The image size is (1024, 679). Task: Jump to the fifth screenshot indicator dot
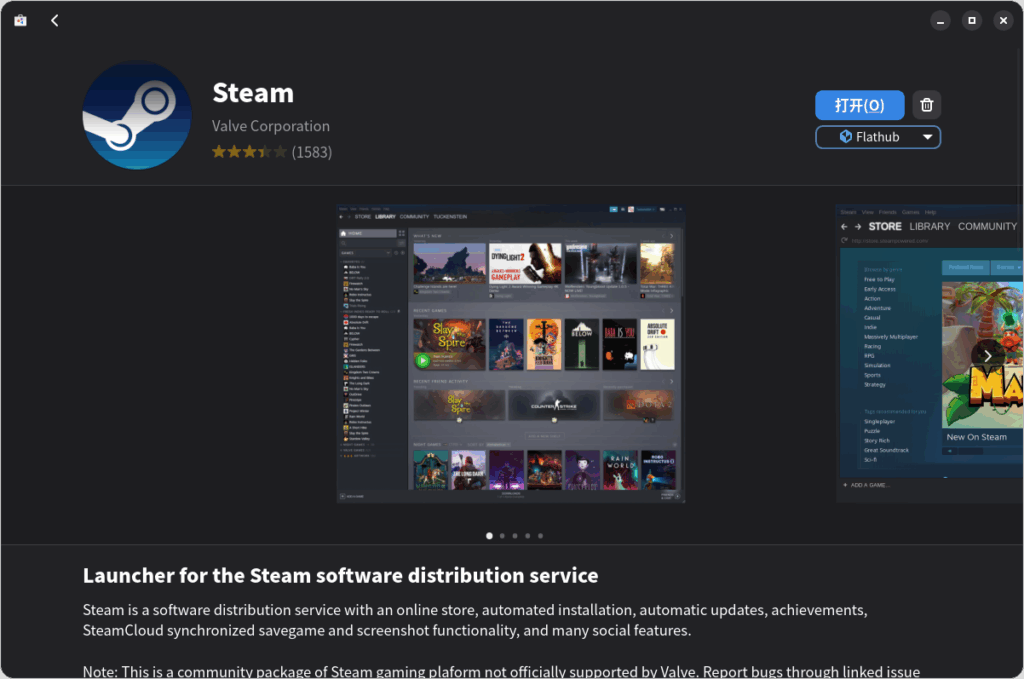(x=540, y=536)
